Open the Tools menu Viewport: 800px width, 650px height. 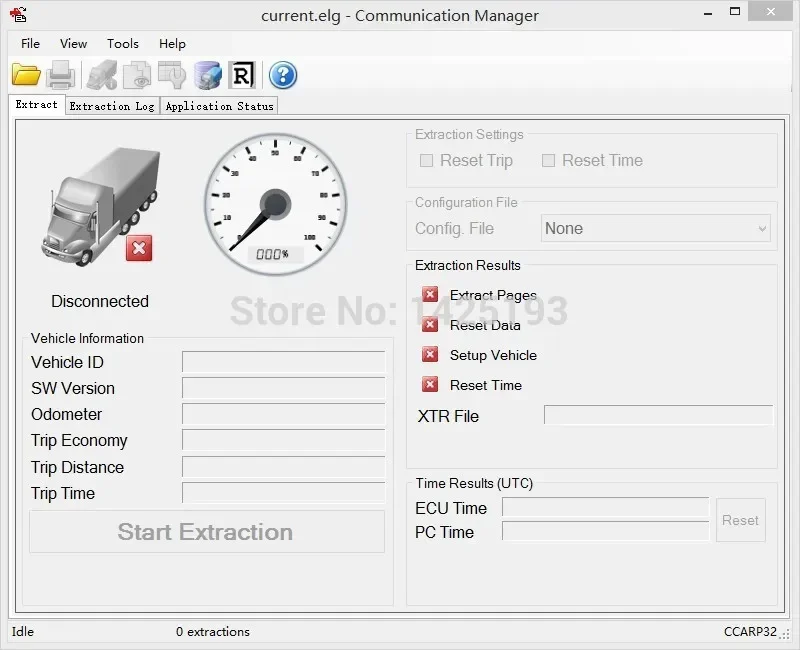click(123, 44)
